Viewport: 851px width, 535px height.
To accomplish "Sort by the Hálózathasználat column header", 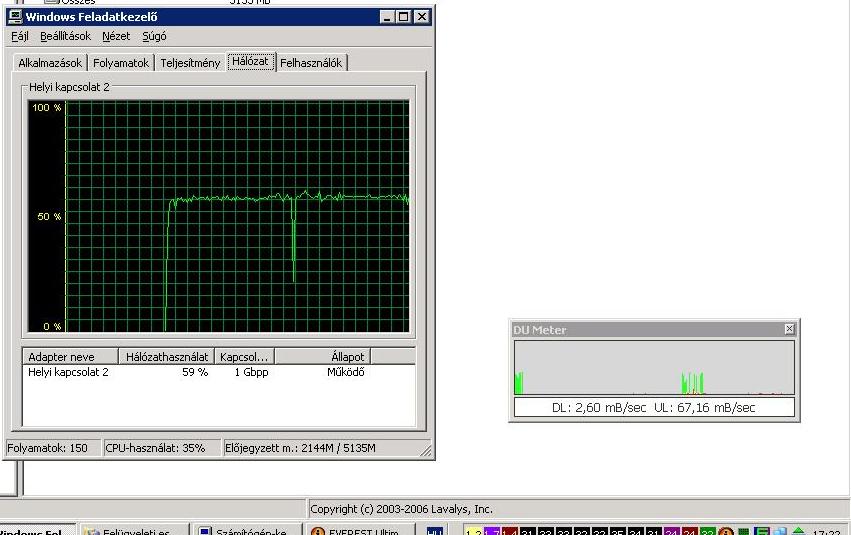I will pyautogui.click(x=166, y=357).
